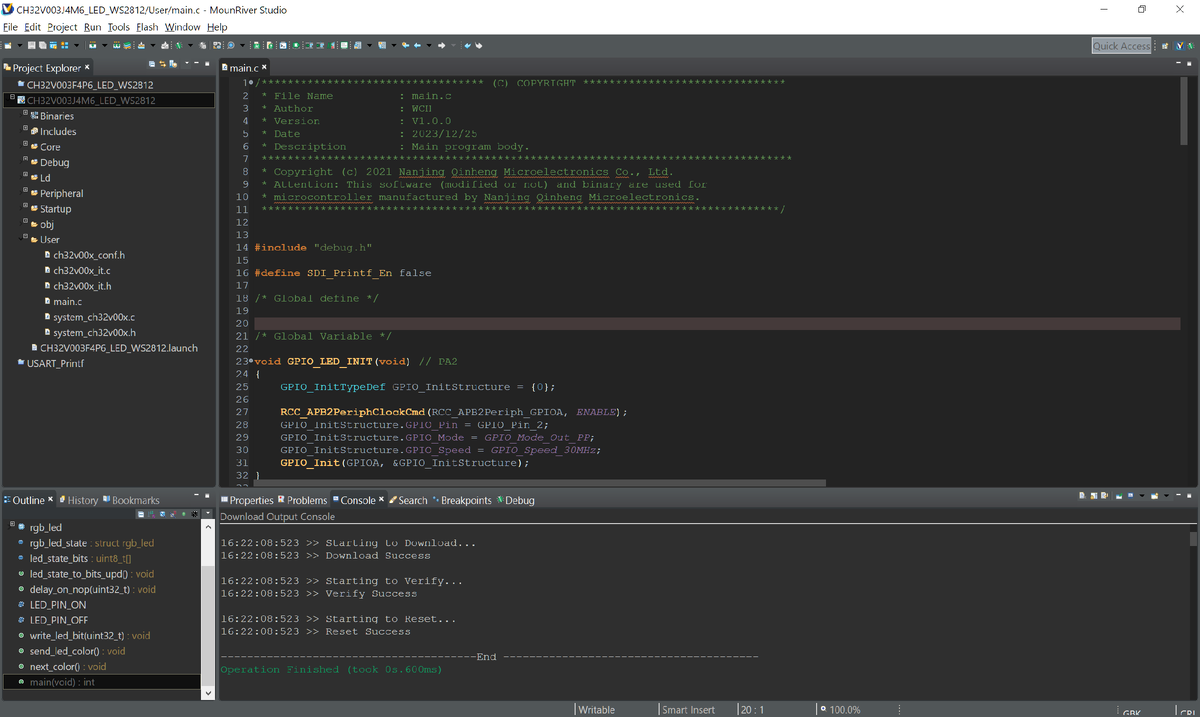
Task: Click the Quick Access search field
Action: (x=1121, y=46)
